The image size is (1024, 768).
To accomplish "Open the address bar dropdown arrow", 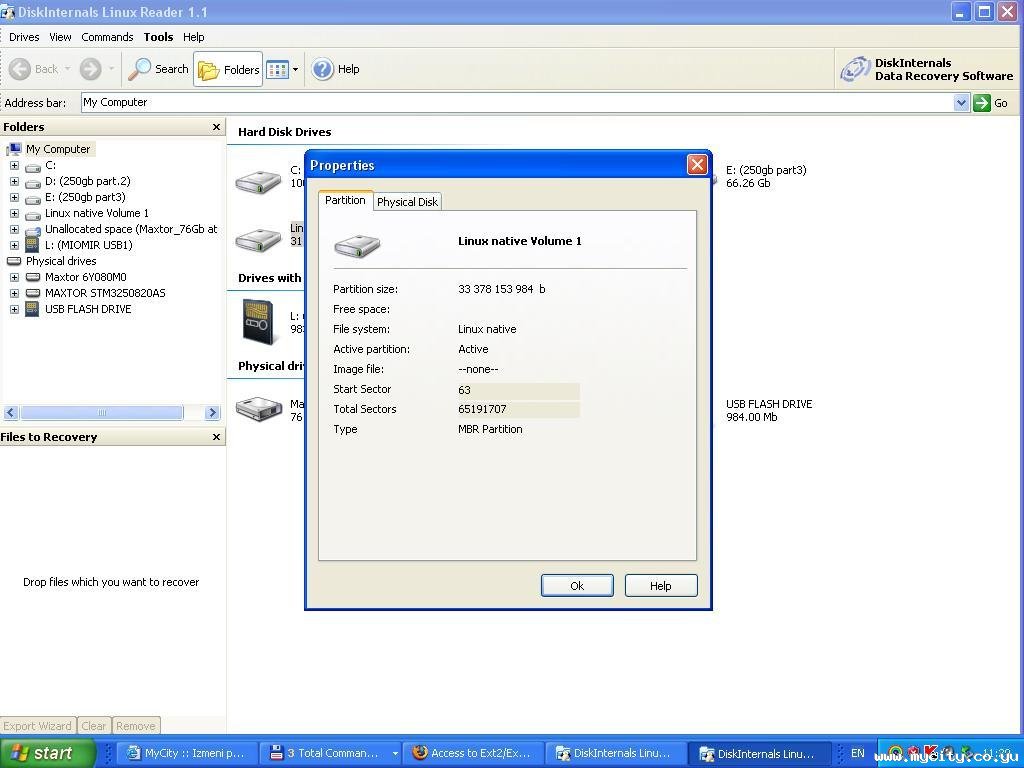I will [961, 103].
